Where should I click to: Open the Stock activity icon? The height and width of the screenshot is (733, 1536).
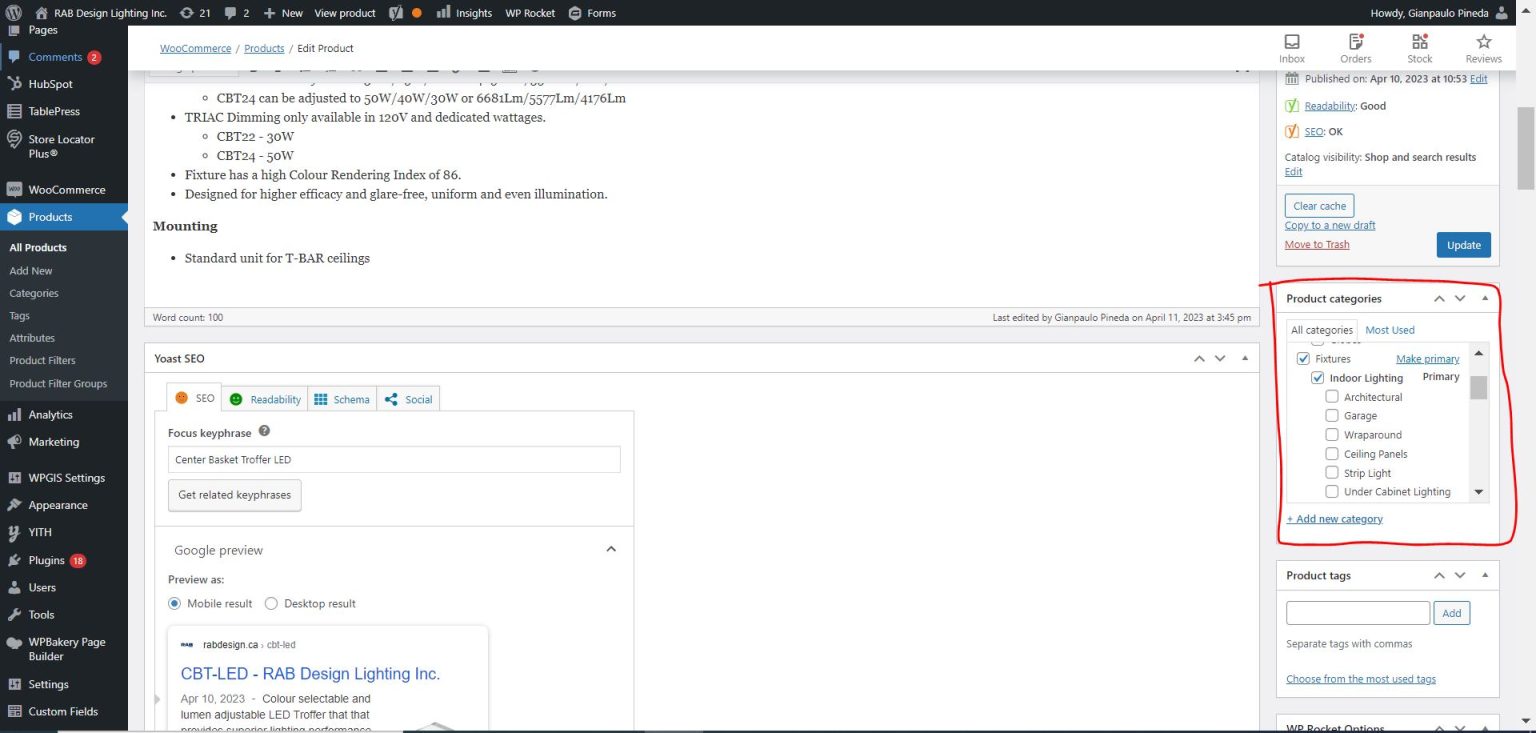tap(1420, 42)
